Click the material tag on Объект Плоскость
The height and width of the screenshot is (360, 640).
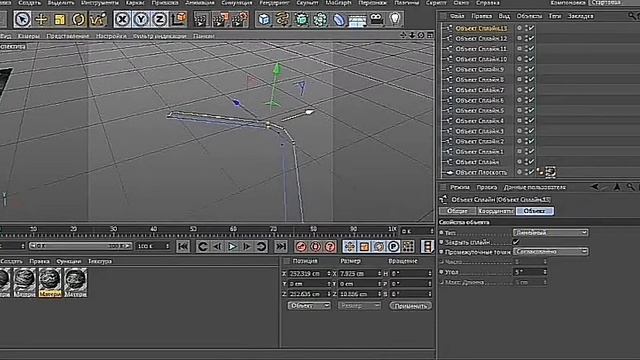point(550,172)
